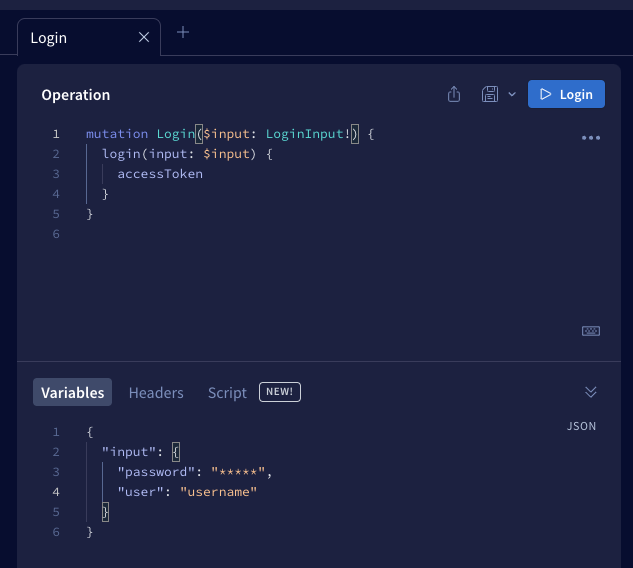Click the save operation disk icon
Image resolution: width=633 pixels, height=568 pixels.
coord(490,94)
